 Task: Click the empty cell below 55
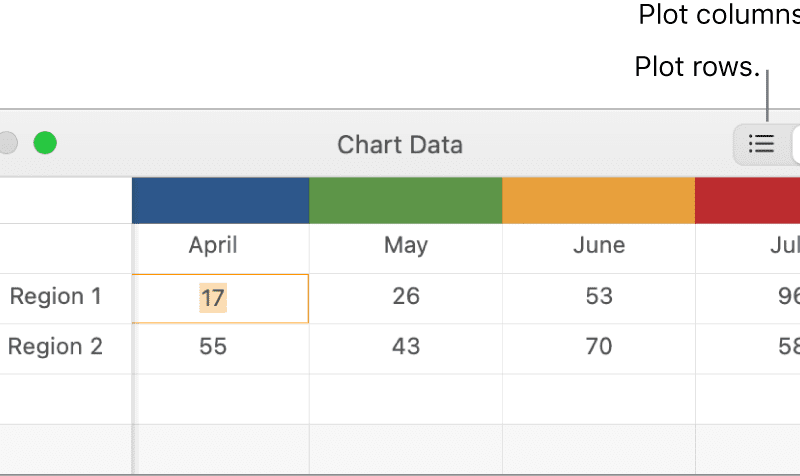click(220, 399)
